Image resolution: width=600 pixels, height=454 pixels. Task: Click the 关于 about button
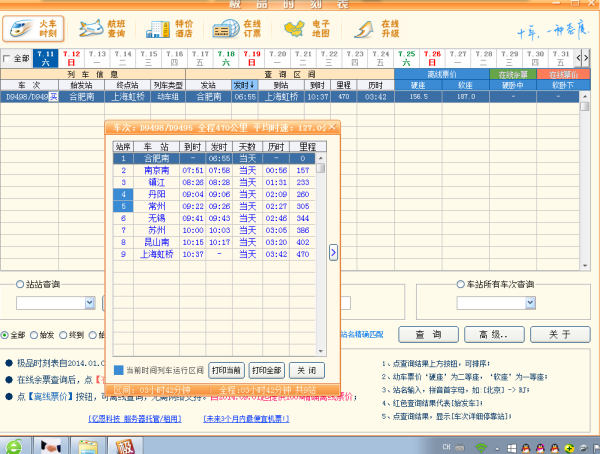point(560,335)
